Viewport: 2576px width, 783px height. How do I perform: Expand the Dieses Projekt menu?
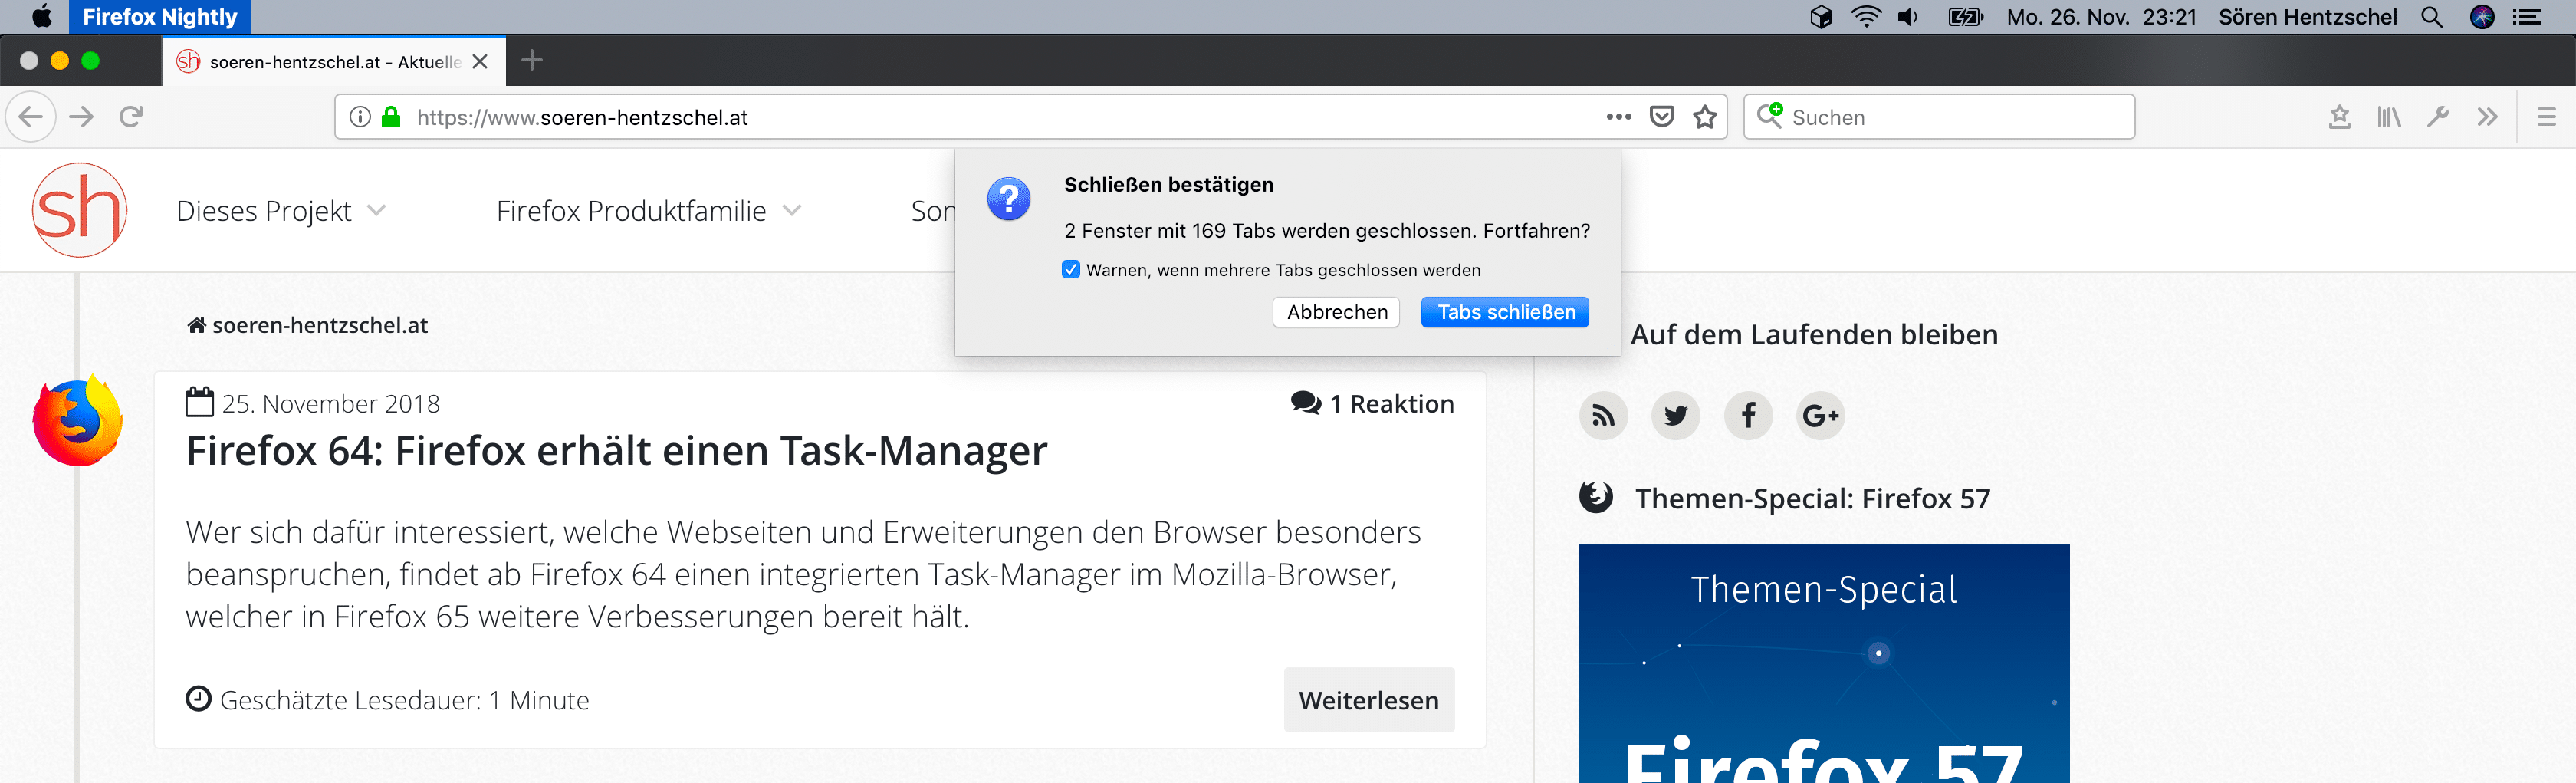tap(280, 211)
